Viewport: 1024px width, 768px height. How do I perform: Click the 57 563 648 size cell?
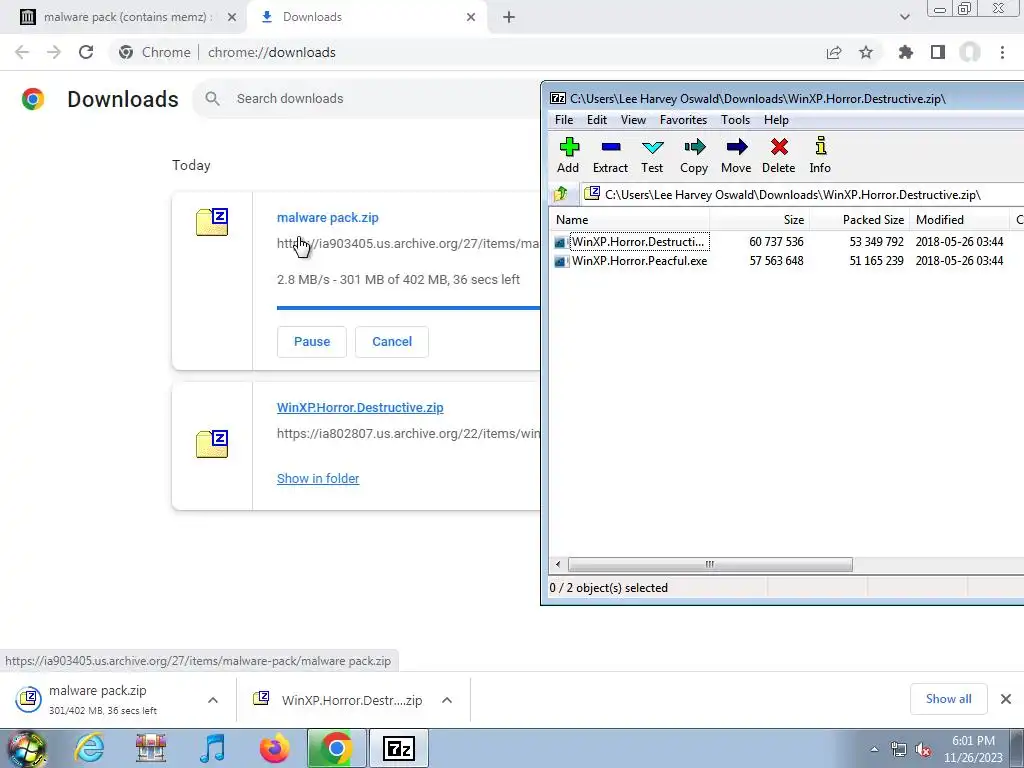[x=776, y=261]
